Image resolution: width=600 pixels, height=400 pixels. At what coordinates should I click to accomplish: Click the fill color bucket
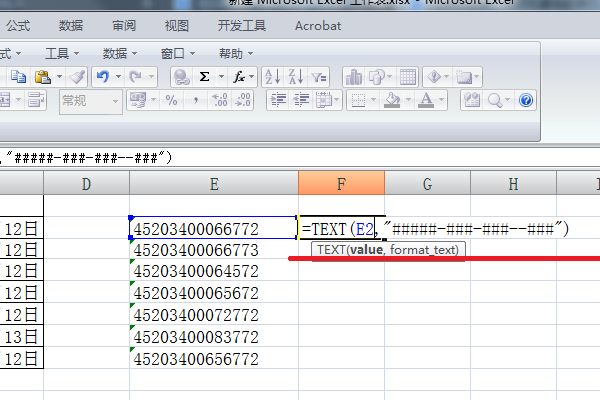click(x=392, y=100)
